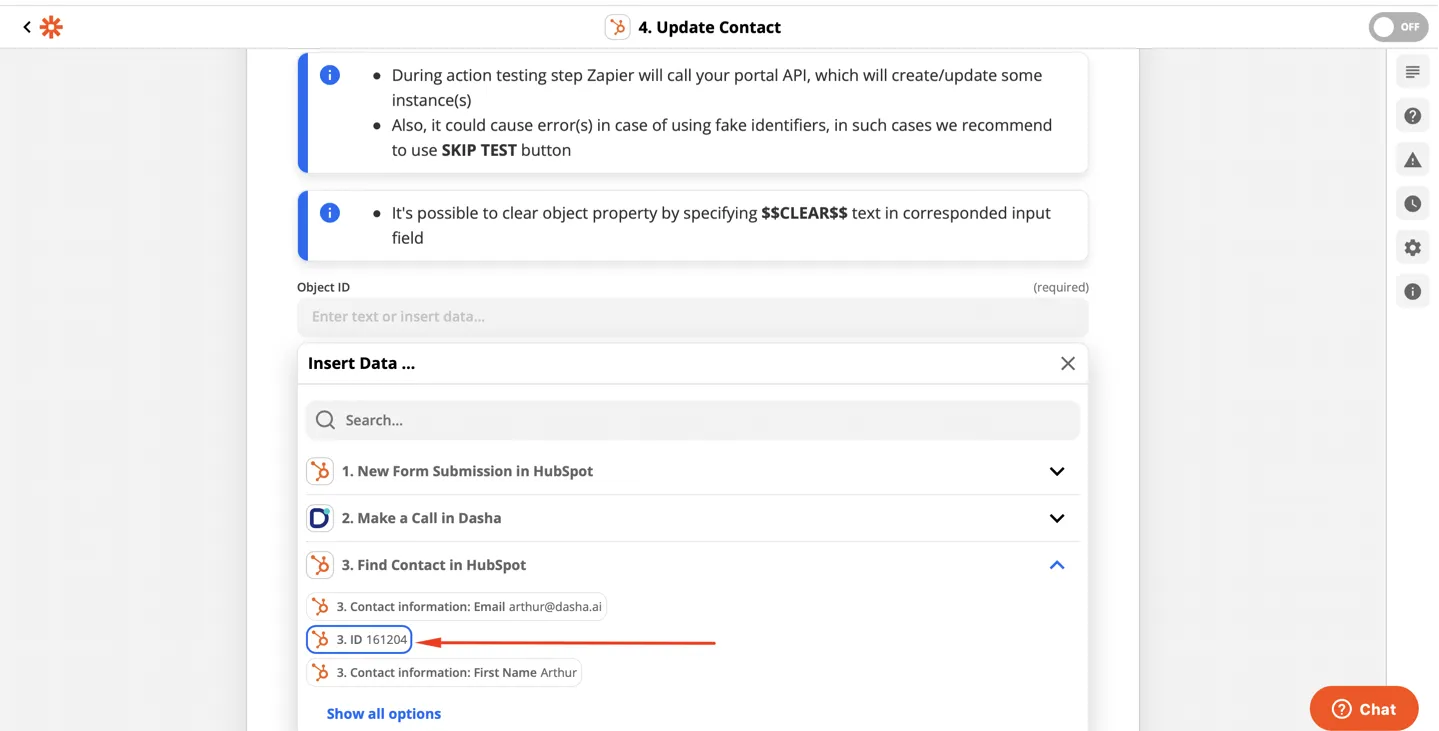Focus the Object ID input field
The width and height of the screenshot is (1439, 731).
[692, 317]
